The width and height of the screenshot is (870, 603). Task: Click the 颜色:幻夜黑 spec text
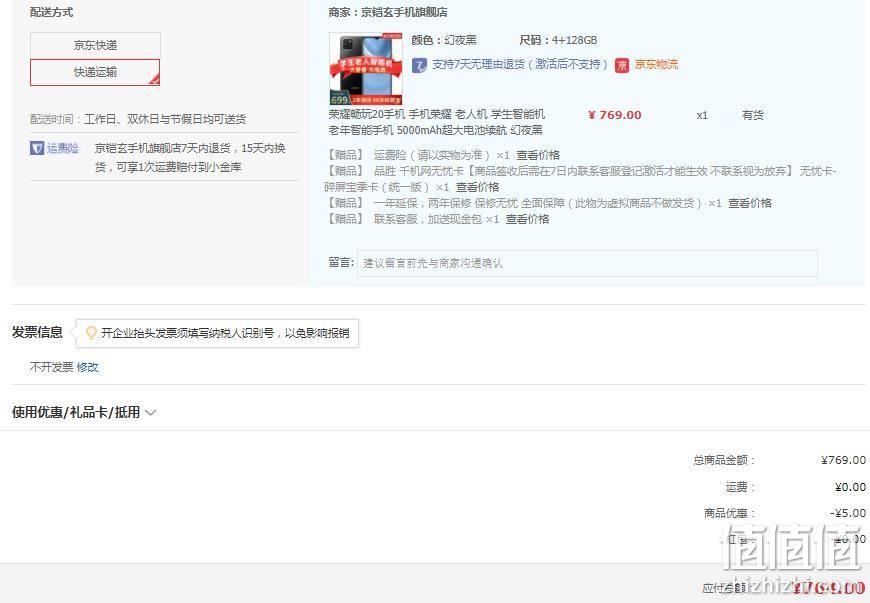click(x=444, y=40)
